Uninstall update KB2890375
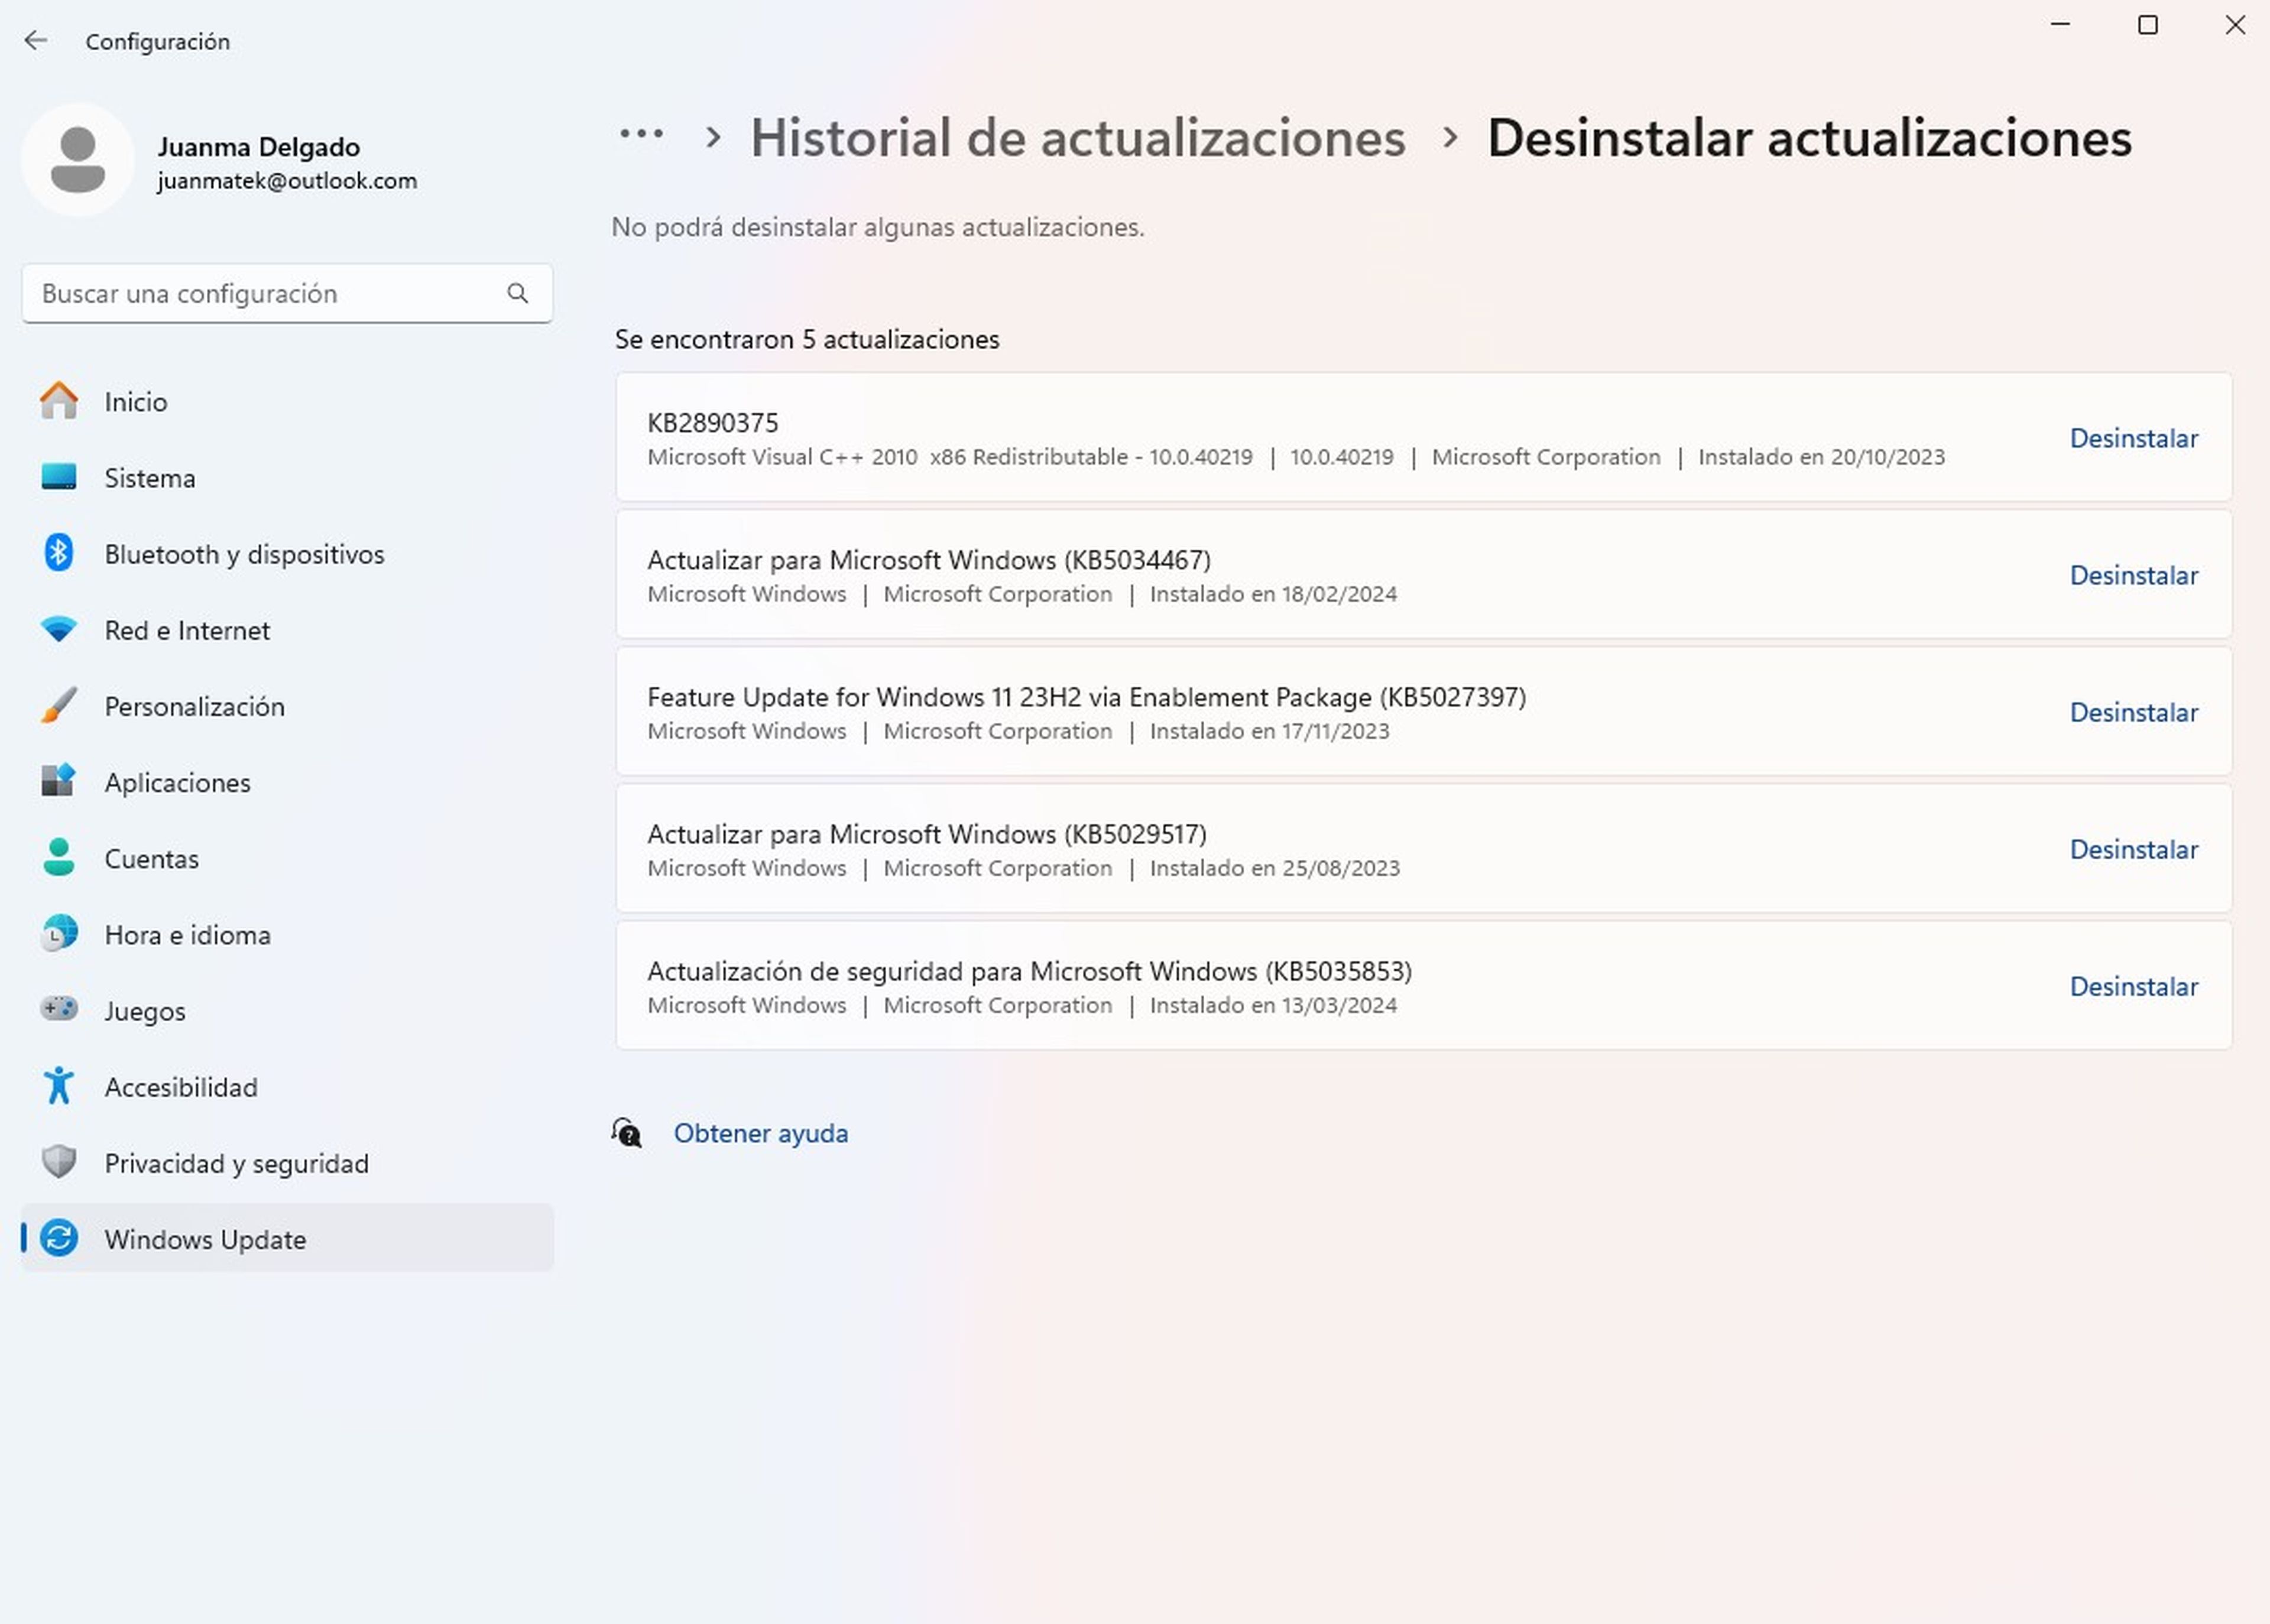 2133,438
